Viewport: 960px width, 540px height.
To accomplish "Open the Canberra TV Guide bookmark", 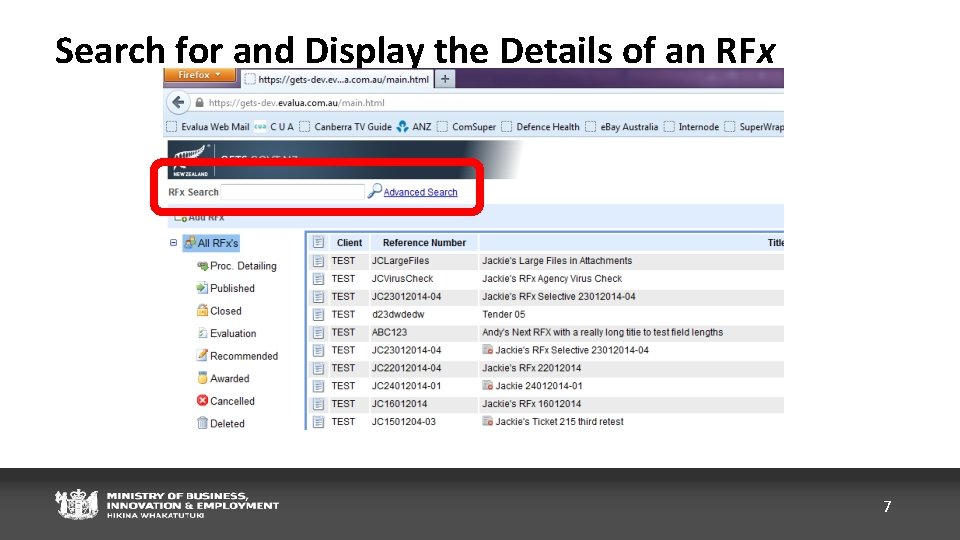I will [346, 127].
